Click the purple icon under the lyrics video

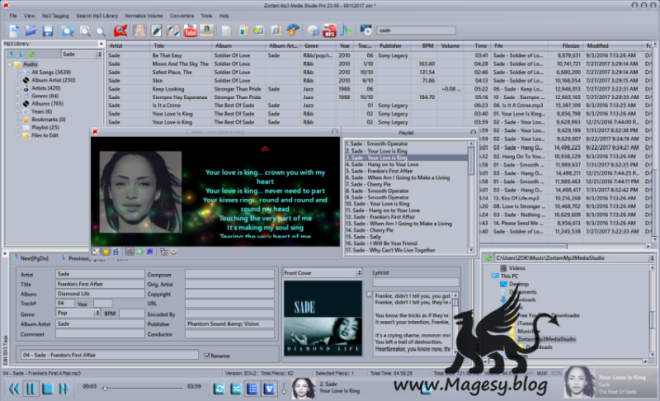click(149, 252)
